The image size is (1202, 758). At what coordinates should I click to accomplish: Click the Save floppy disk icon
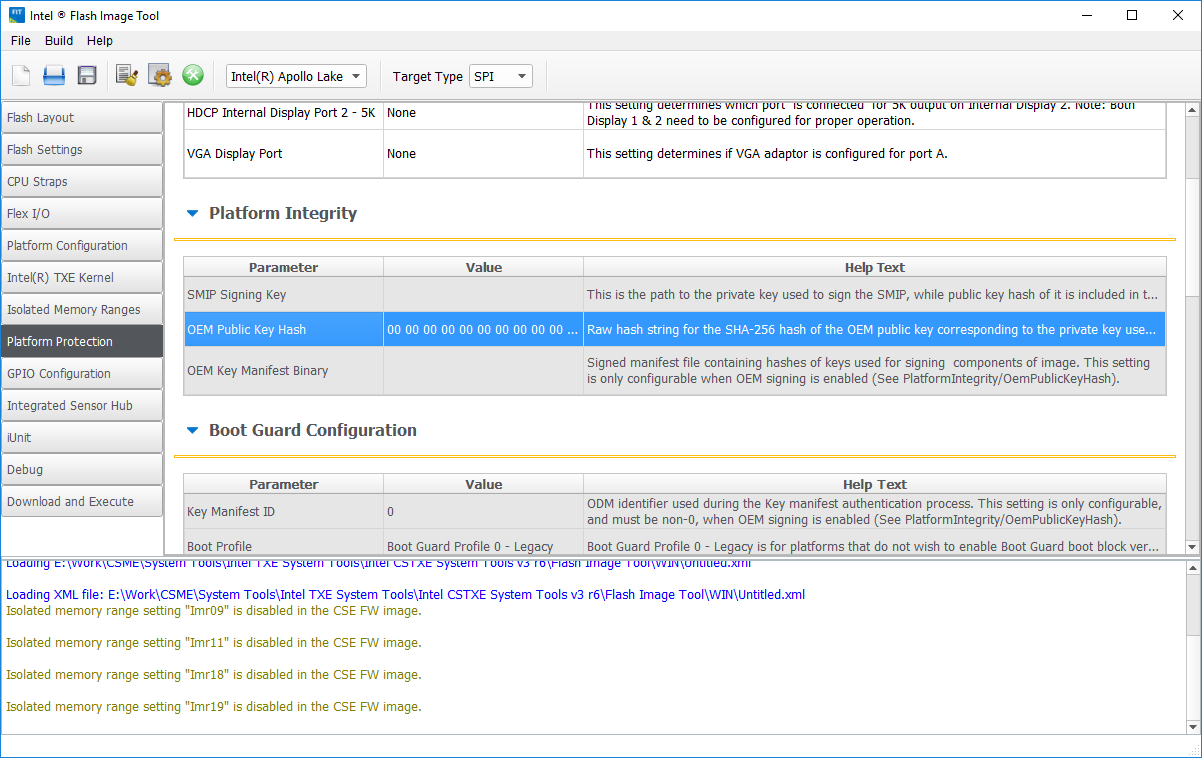click(x=87, y=76)
